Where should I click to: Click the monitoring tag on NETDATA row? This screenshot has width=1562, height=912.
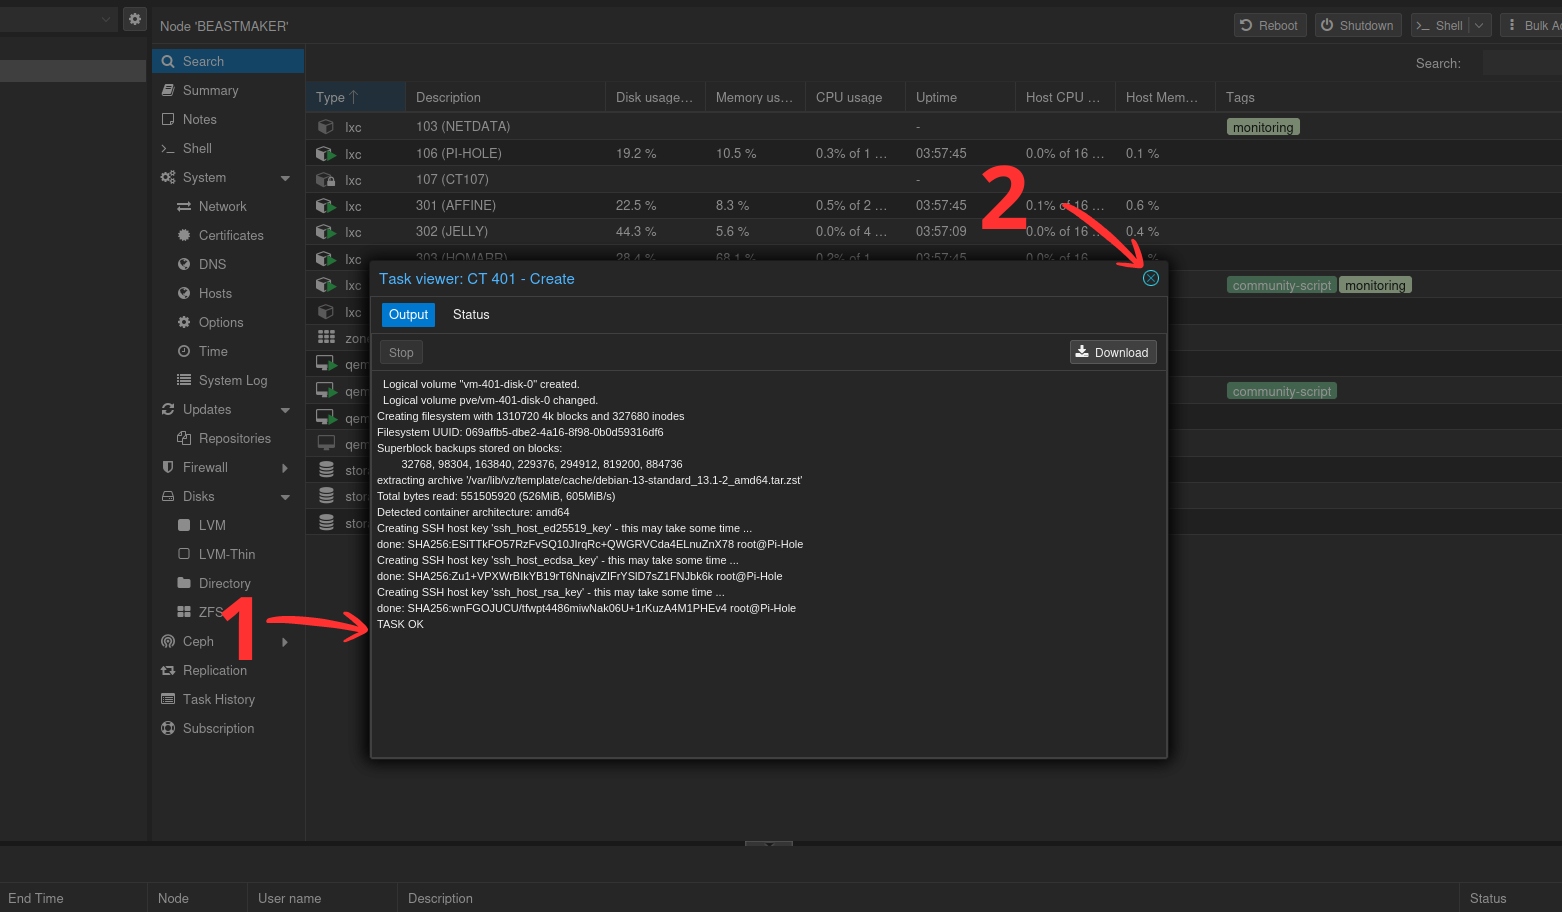[x=1263, y=127]
